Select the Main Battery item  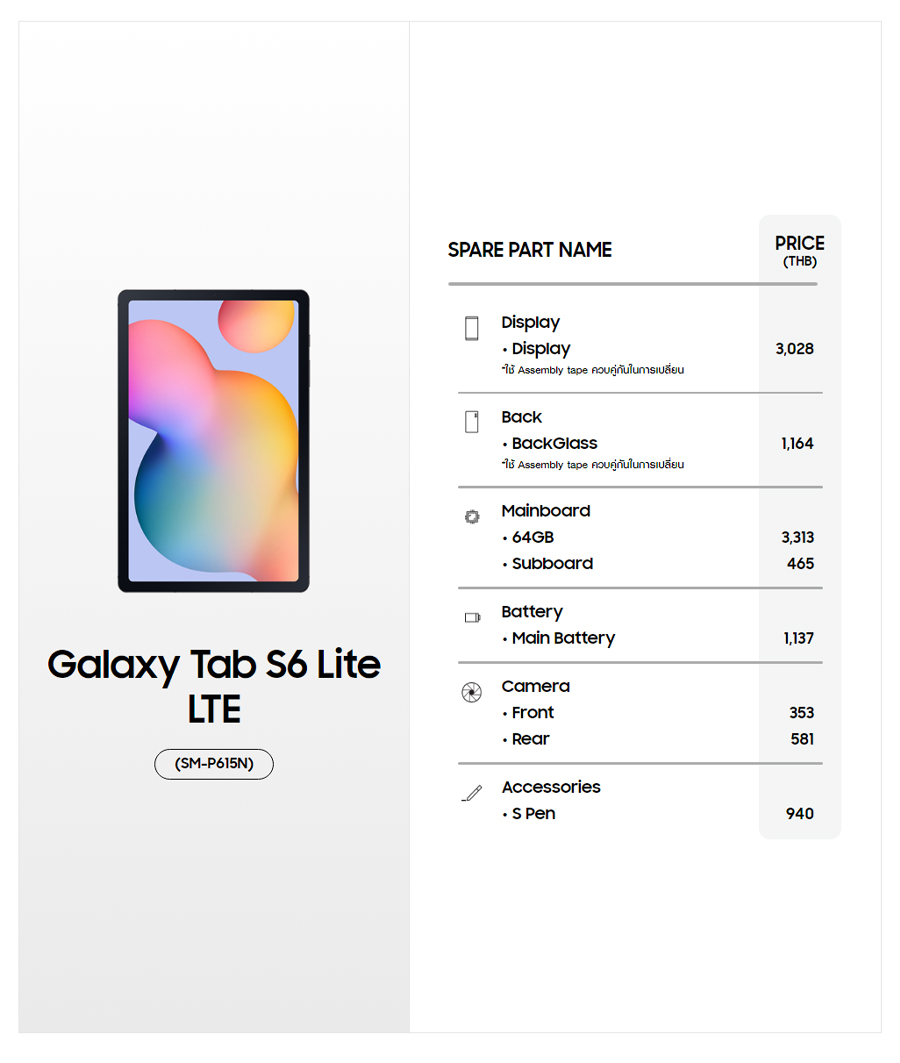[563, 638]
